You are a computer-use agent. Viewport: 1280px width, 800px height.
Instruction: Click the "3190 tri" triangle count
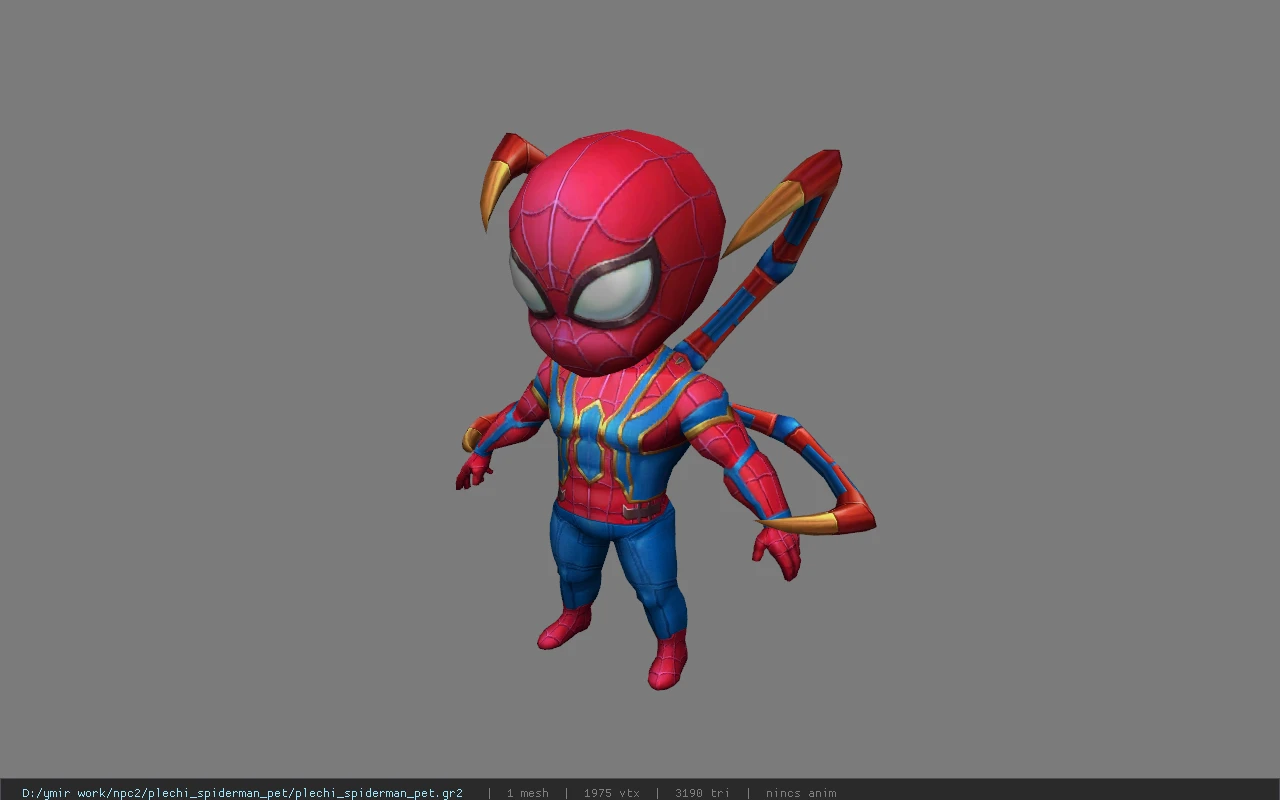pyautogui.click(x=702, y=793)
